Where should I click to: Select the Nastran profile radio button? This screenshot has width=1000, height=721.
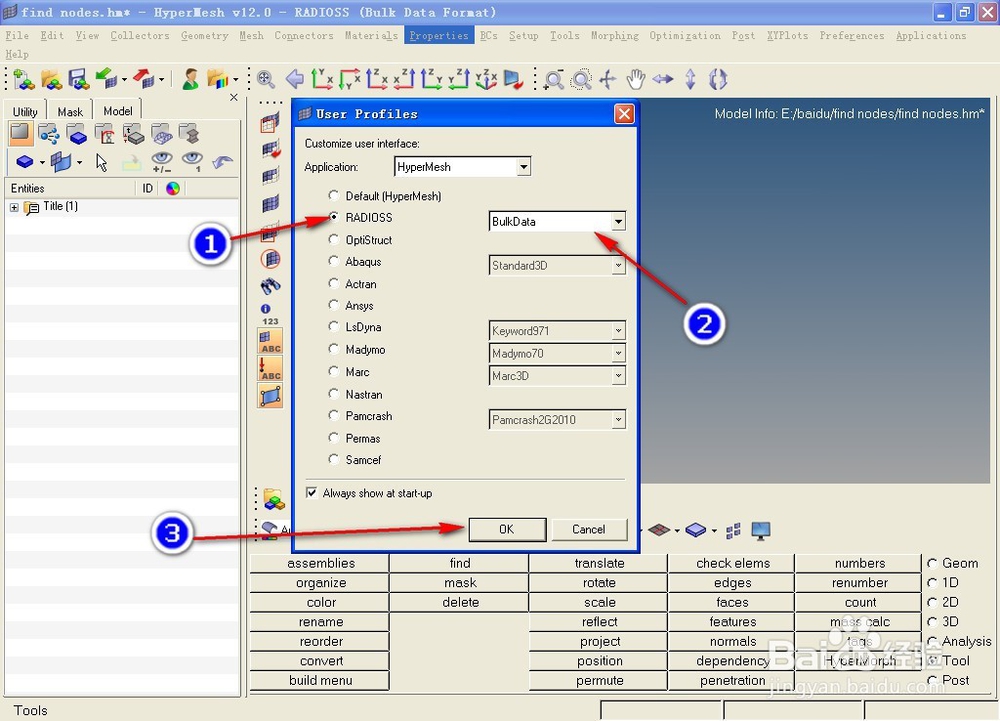(334, 393)
